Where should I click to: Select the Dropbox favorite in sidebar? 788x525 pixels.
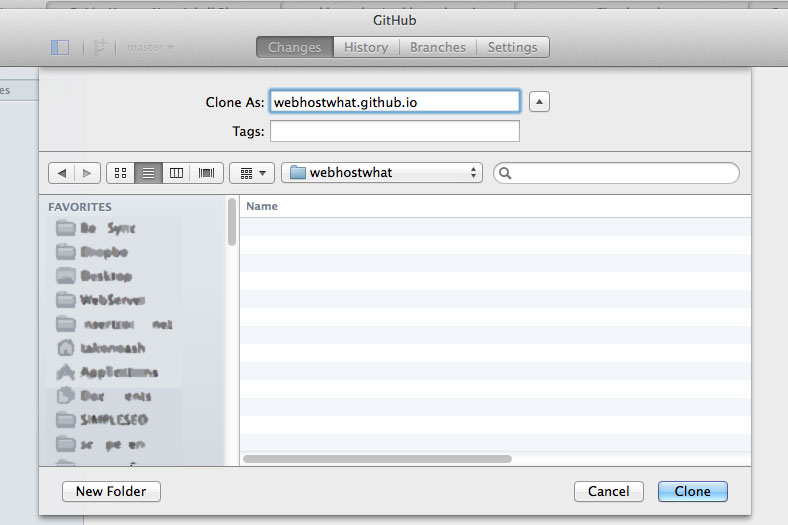tap(92, 252)
